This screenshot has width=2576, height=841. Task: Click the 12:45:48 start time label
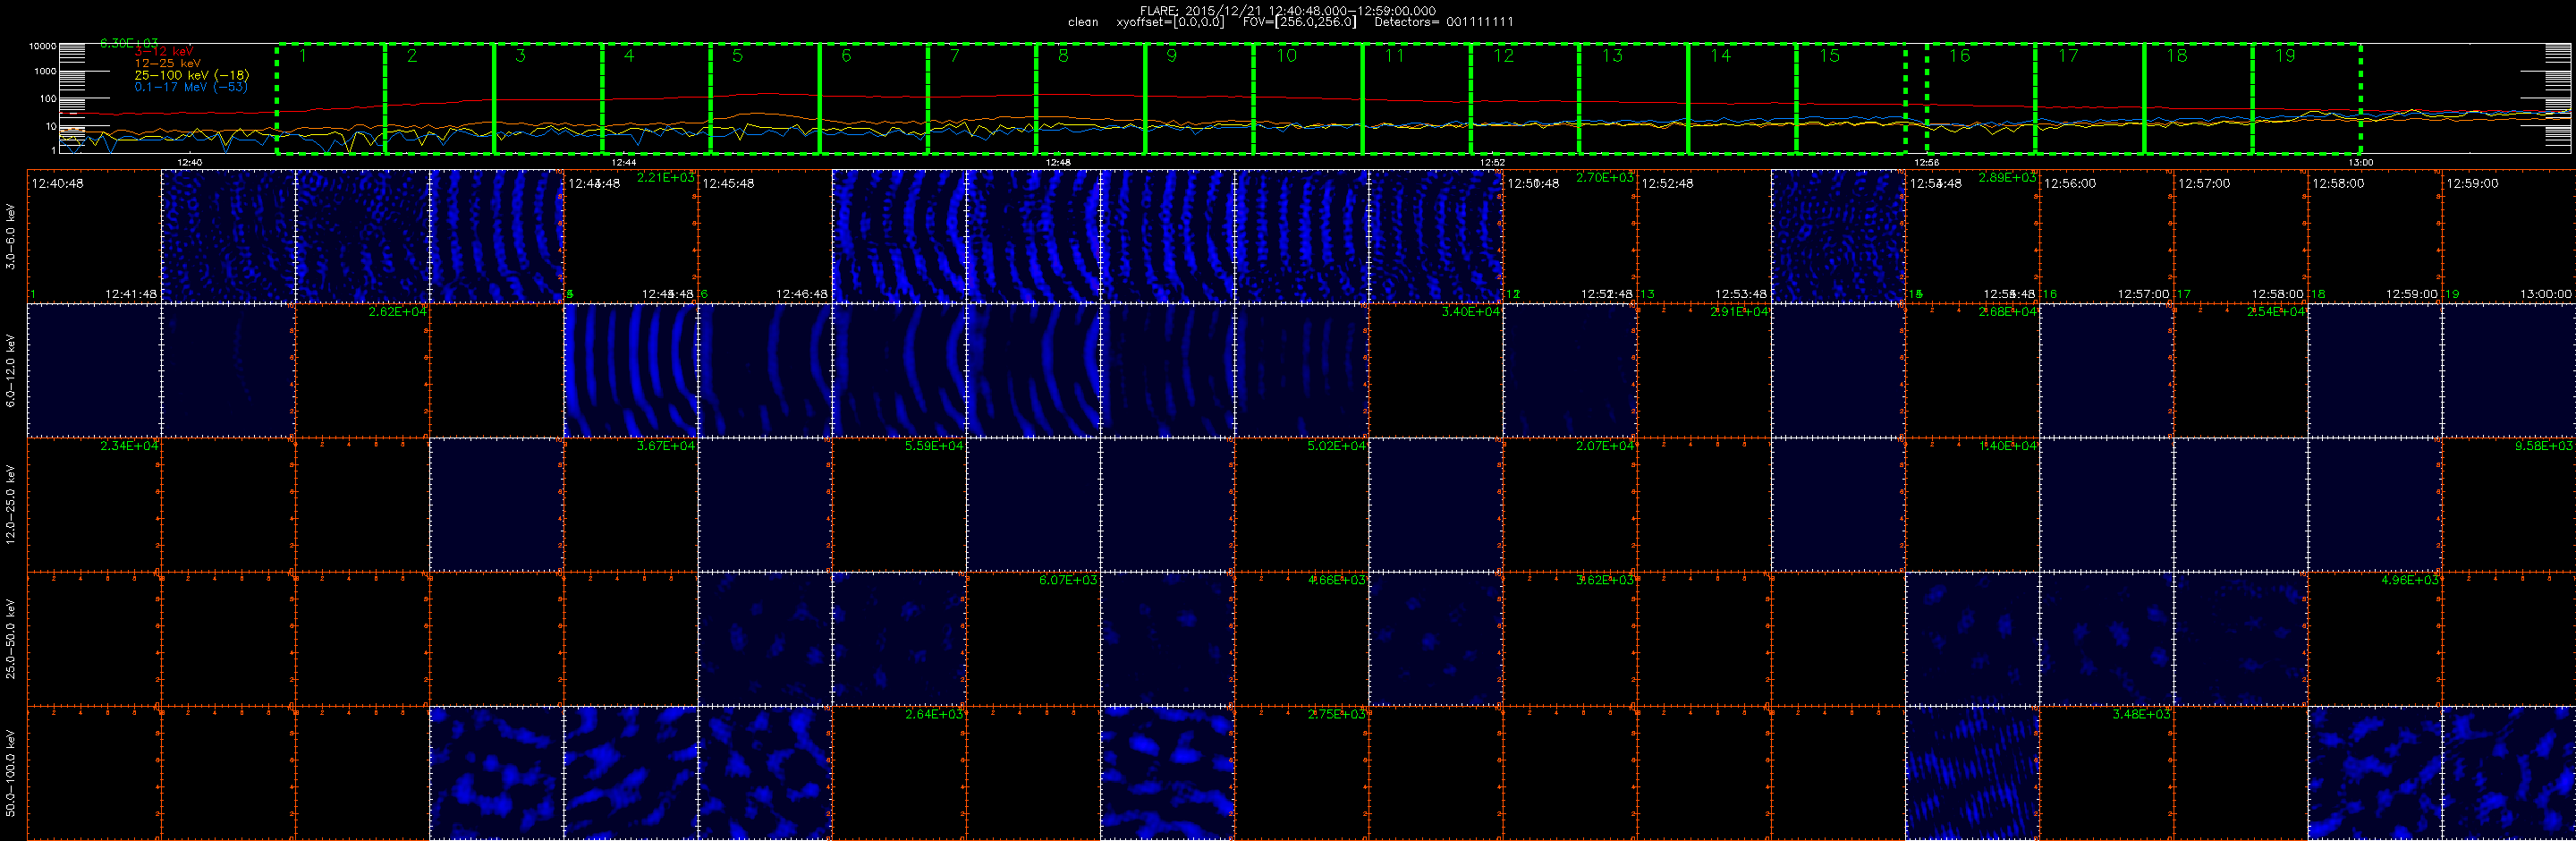[x=728, y=184]
